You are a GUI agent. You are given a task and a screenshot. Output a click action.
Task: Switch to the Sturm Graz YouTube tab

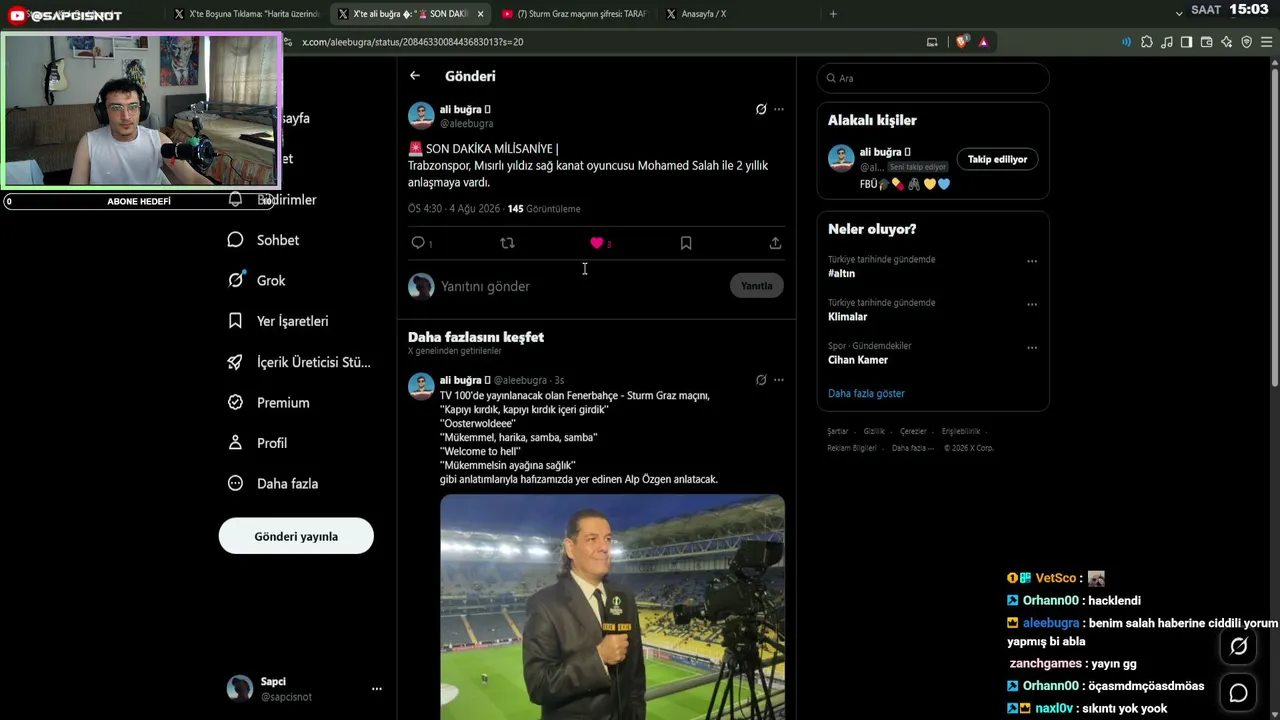[574, 14]
